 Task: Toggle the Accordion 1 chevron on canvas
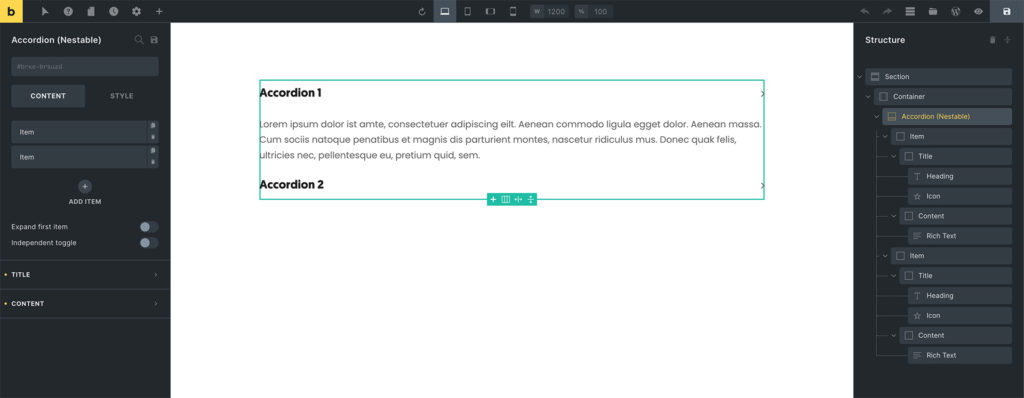[762, 93]
